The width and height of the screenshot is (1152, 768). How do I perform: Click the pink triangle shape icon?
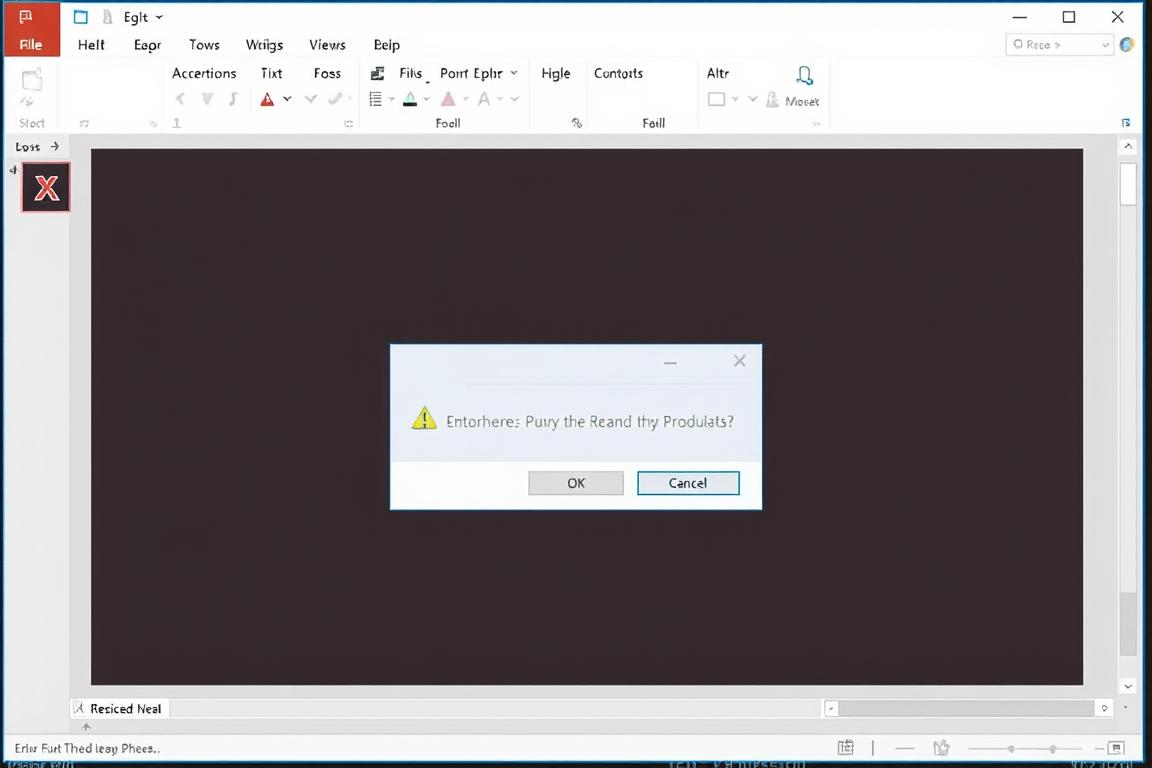(448, 99)
